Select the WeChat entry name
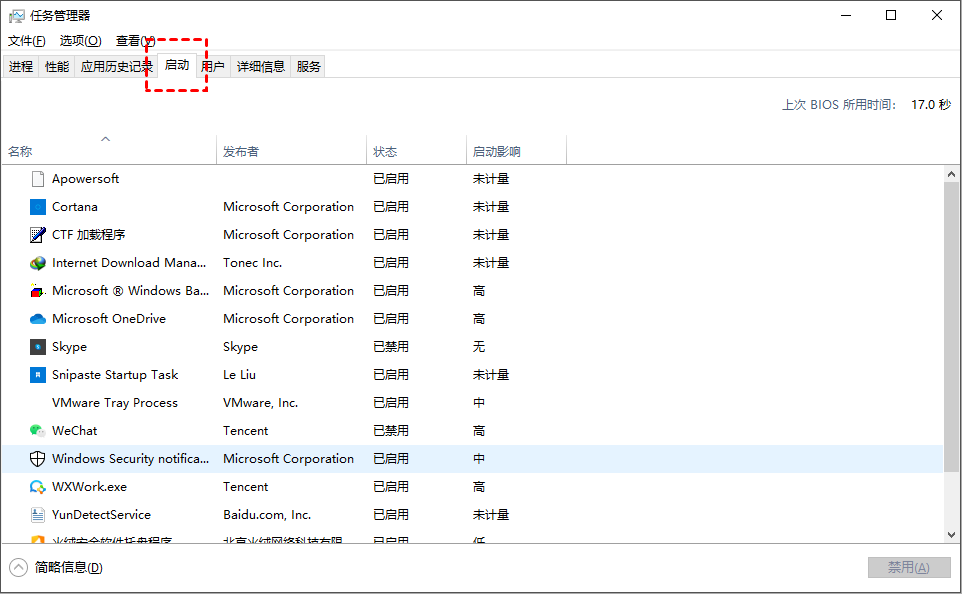The image size is (962, 594). click(74, 431)
